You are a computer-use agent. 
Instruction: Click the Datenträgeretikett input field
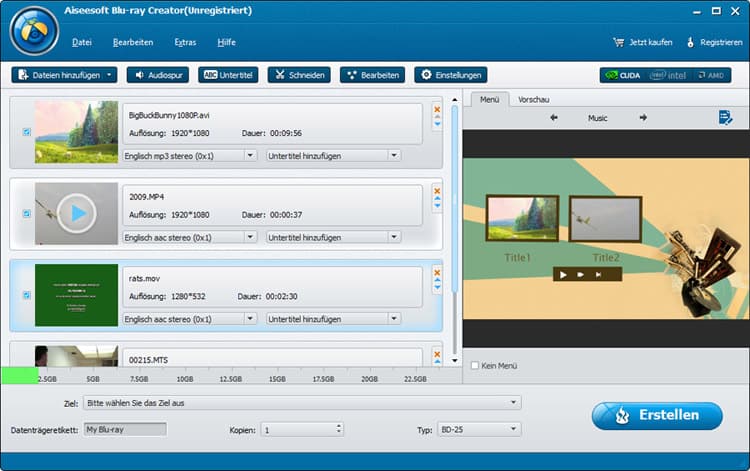(x=125, y=429)
